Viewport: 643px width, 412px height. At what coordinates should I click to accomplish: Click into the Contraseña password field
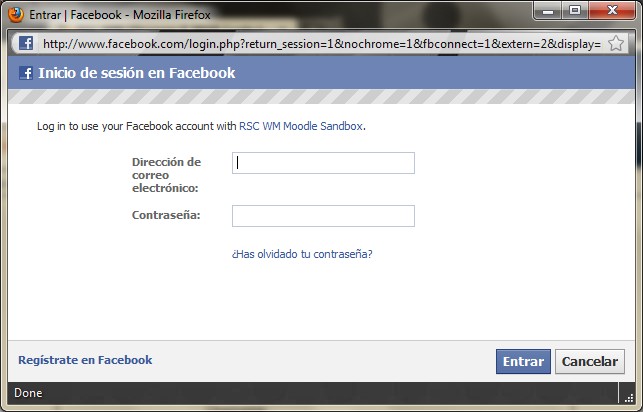323,216
